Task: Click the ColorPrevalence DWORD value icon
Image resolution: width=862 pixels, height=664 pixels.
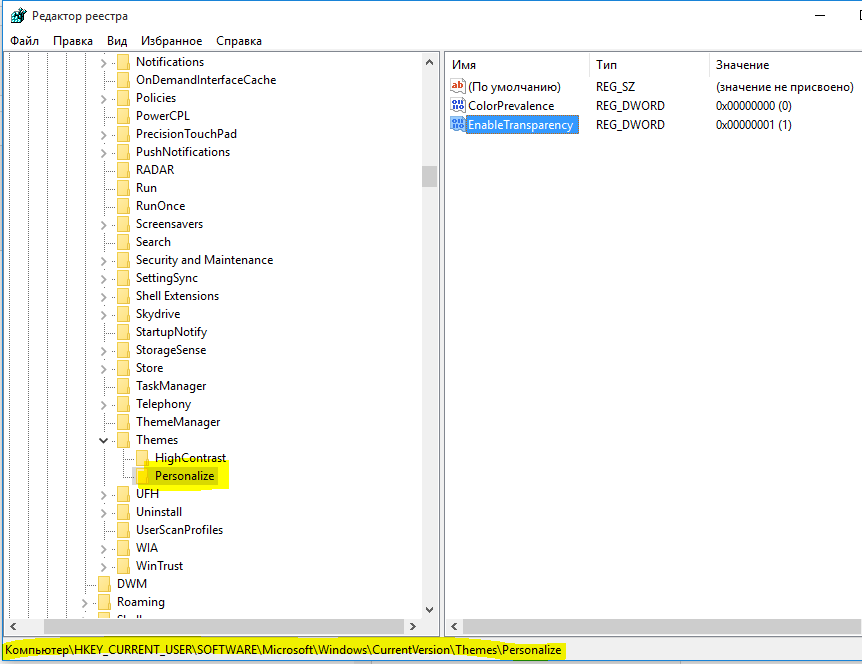Action: [x=458, y=106]
